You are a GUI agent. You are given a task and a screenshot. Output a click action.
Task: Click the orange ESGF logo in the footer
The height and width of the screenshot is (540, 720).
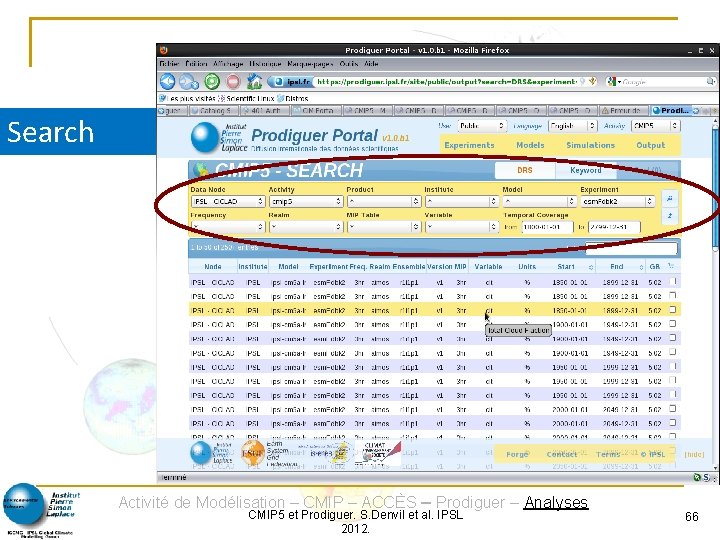pyautogui.click(x=253, y=453)
